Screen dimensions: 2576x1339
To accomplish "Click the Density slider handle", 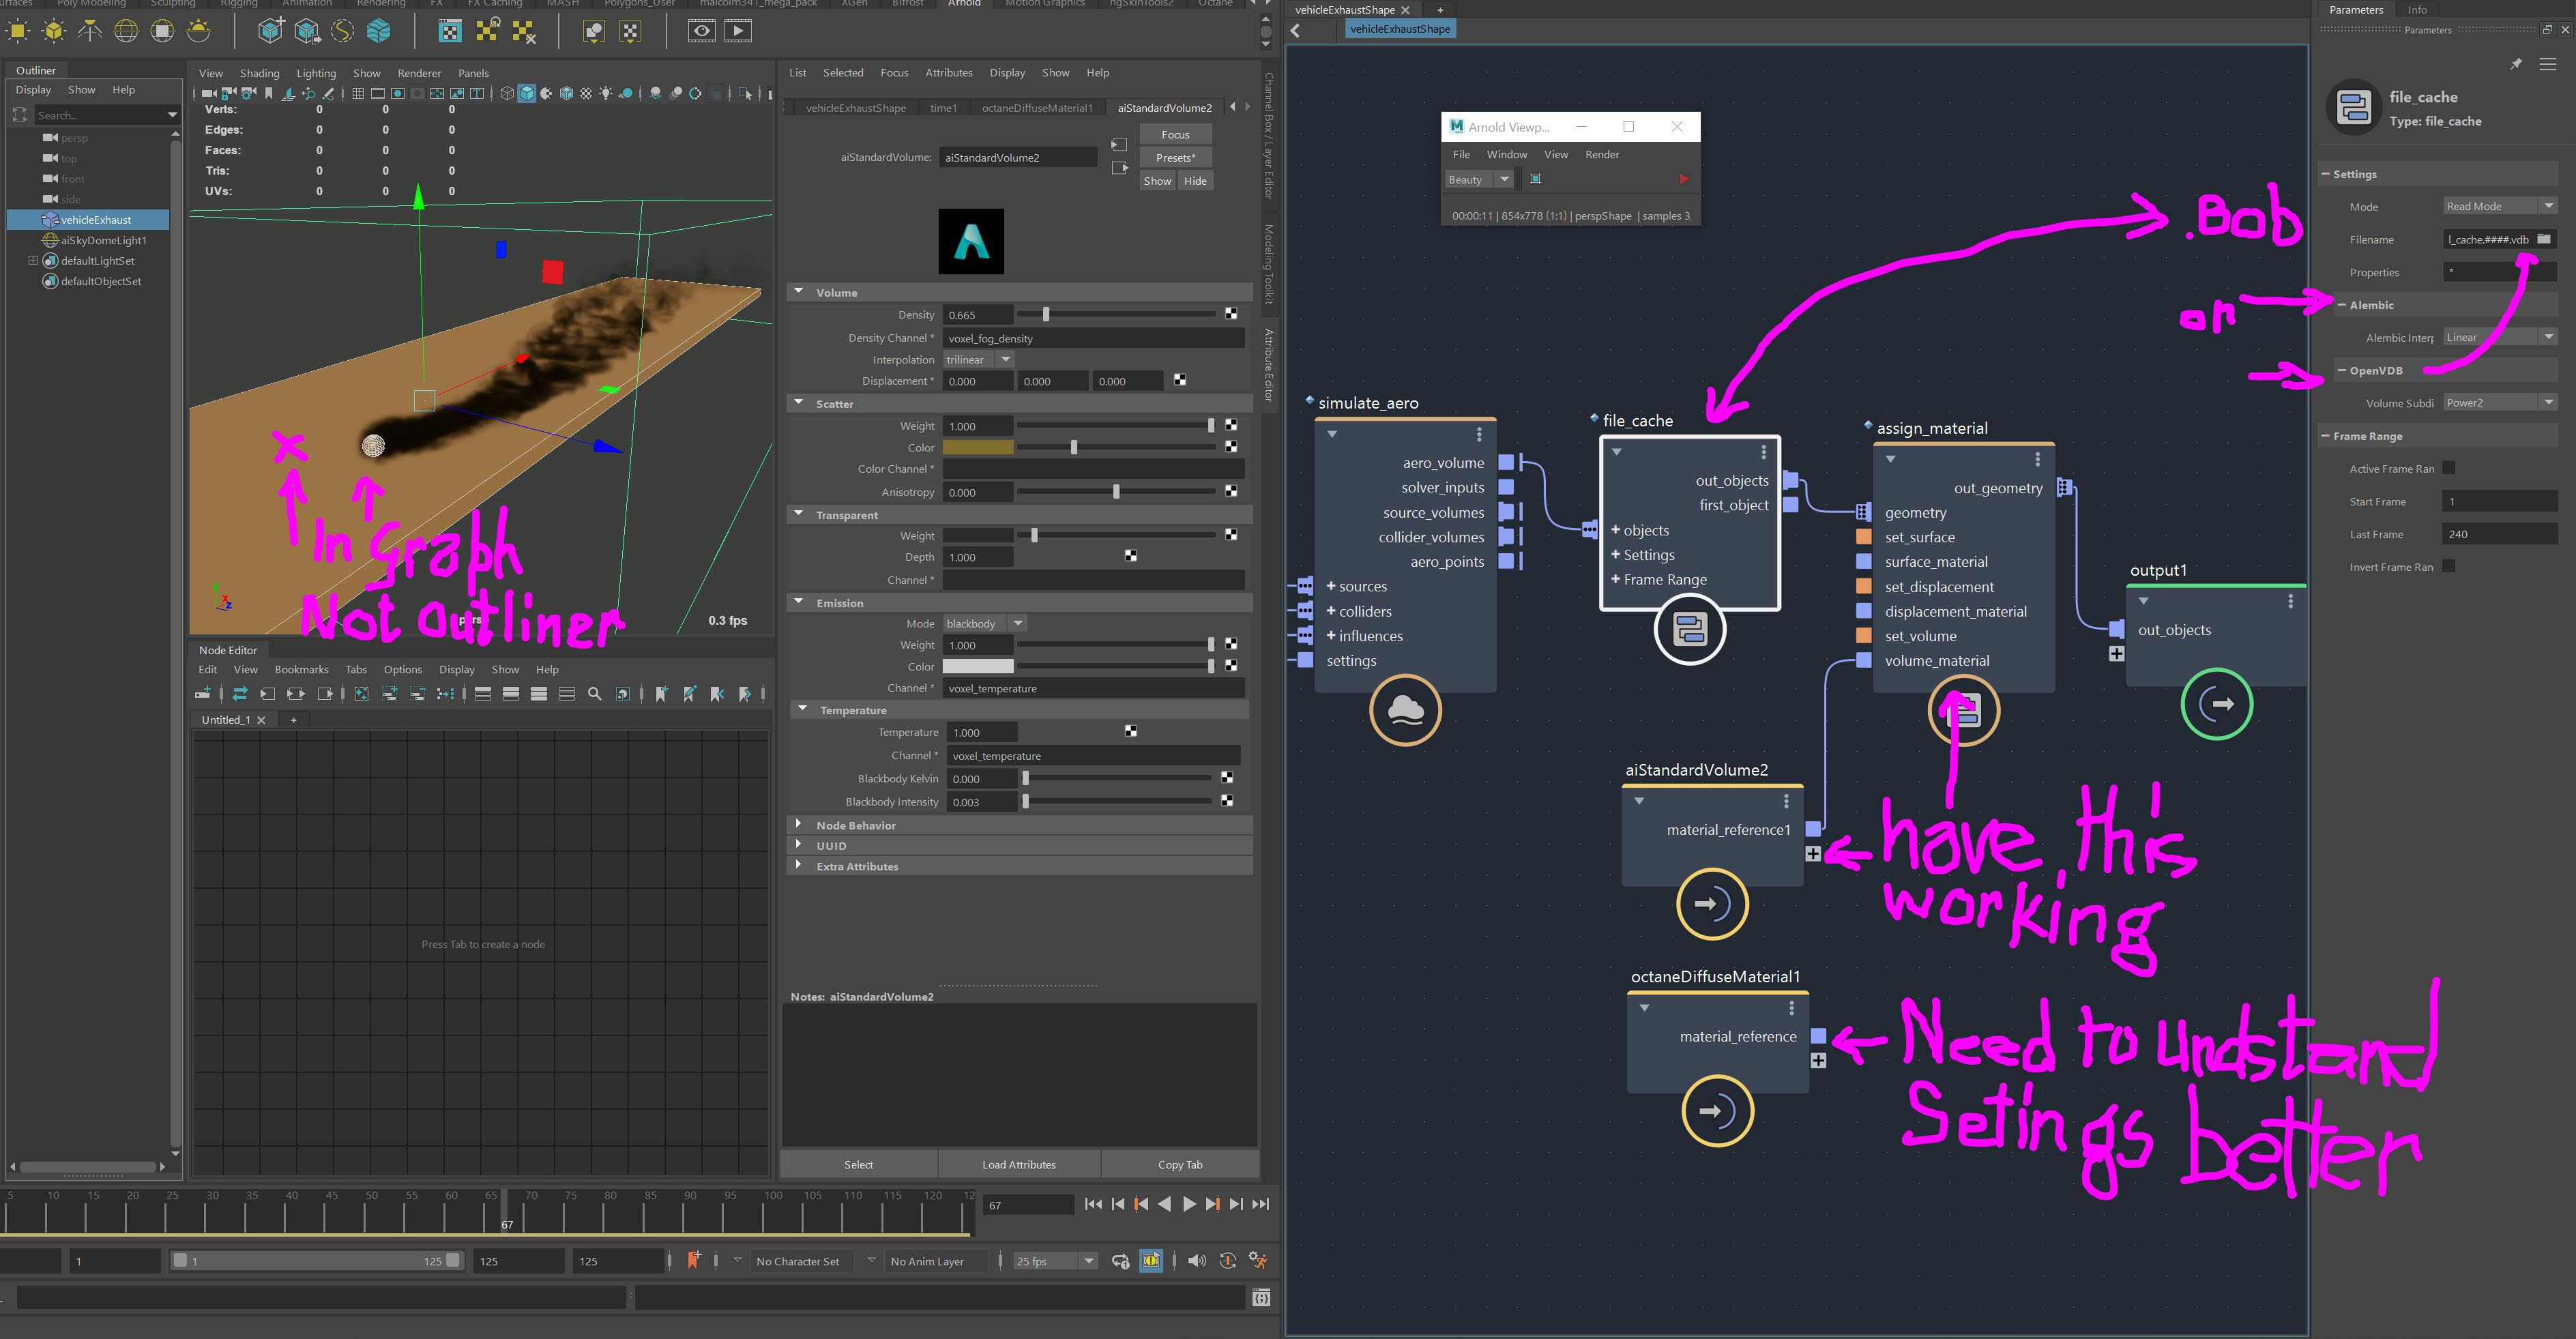I will click(x=1046, y=314).
